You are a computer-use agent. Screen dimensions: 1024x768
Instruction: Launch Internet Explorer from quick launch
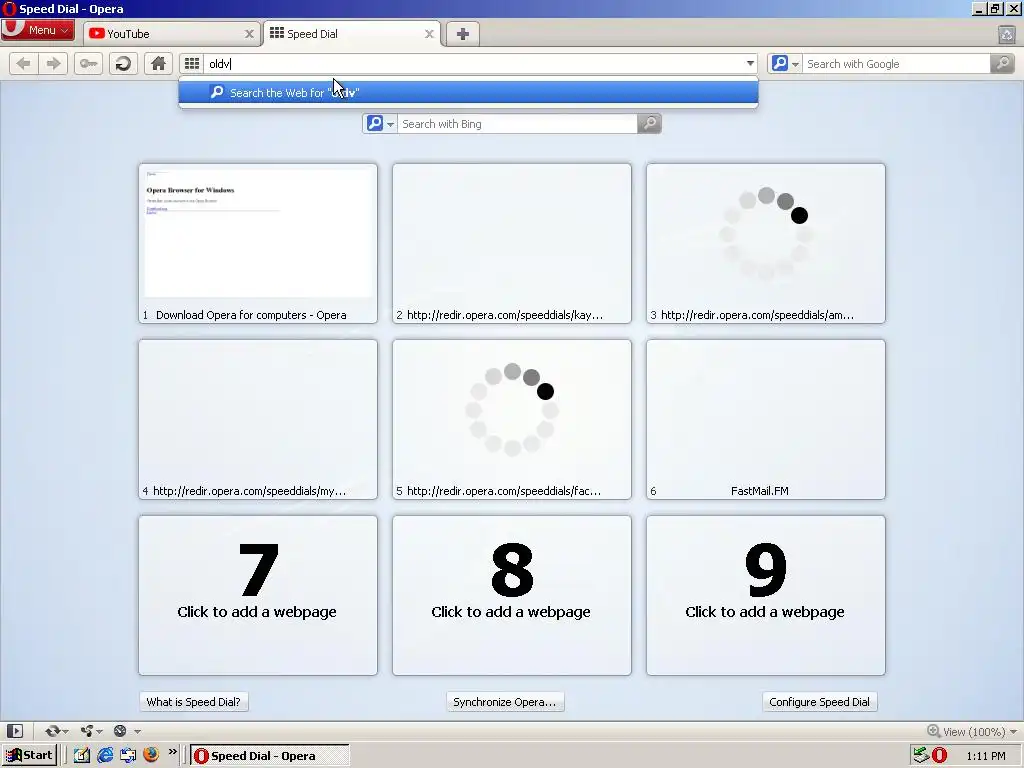(x=104, y=755)
